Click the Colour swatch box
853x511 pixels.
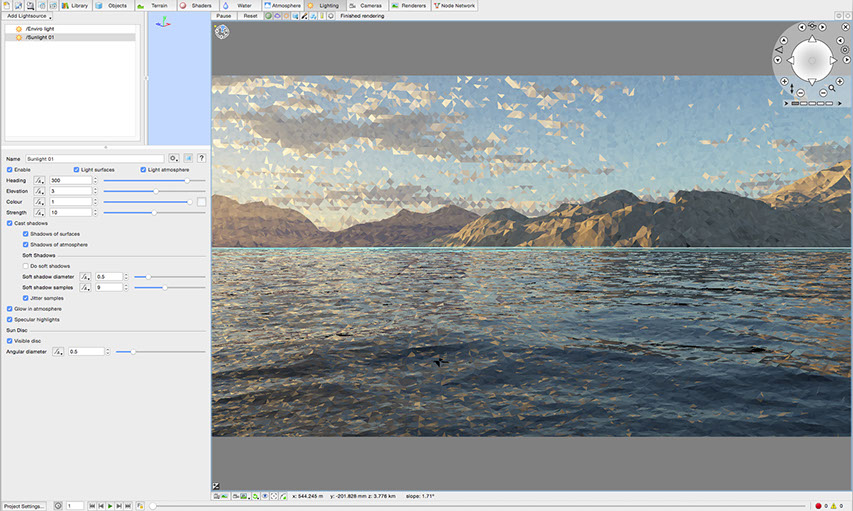(x=201, y=202)
